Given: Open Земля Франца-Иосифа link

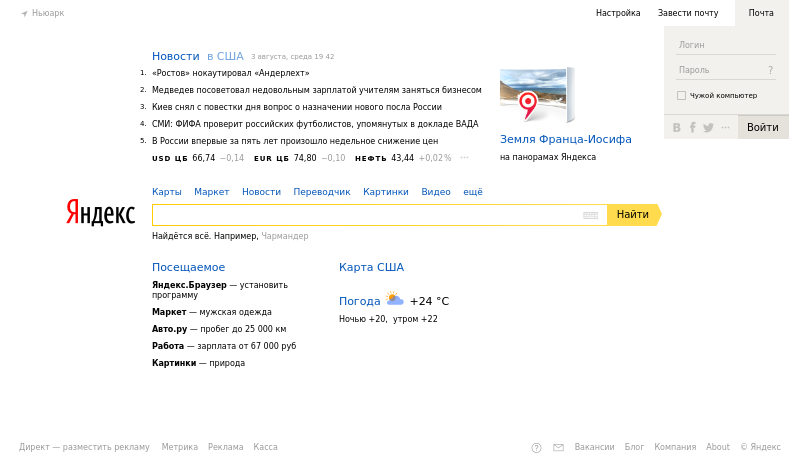Looking at the screenshot, I should [x=565, y=139].
